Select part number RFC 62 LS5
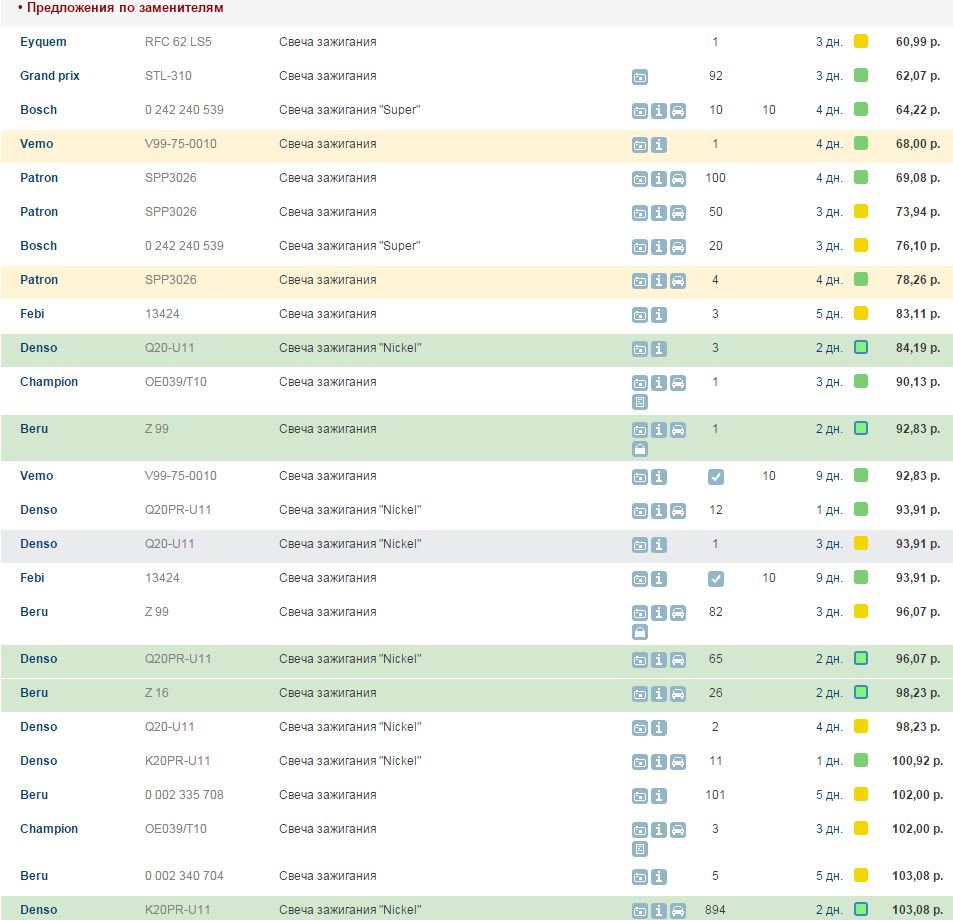The width and height of the screenshot is (953, 920). coord(178,42)
